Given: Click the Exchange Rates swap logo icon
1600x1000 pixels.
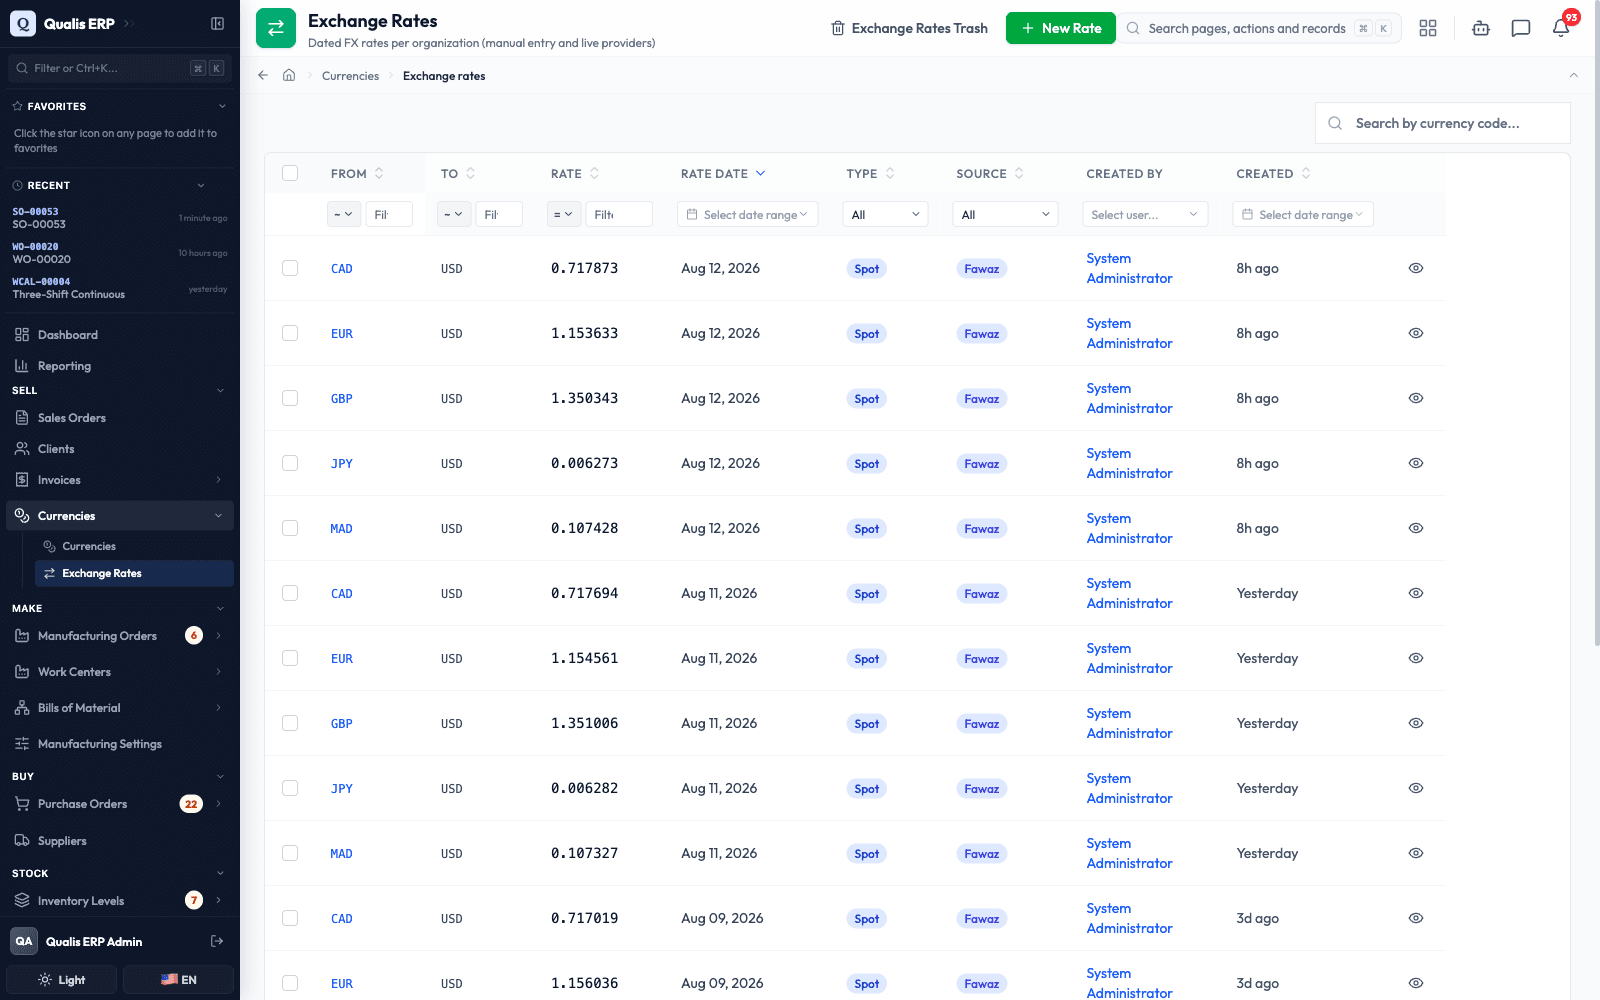Looking at the screenshot, I should [x=276, y=28].
